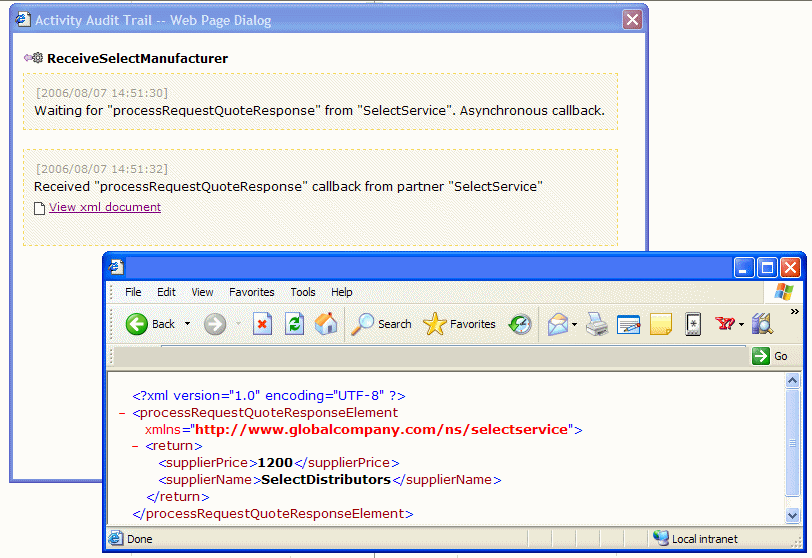Click the Forward arrow icon
Image resolution: width=812 pixels, height=558 pixels.
pos(215,325)
